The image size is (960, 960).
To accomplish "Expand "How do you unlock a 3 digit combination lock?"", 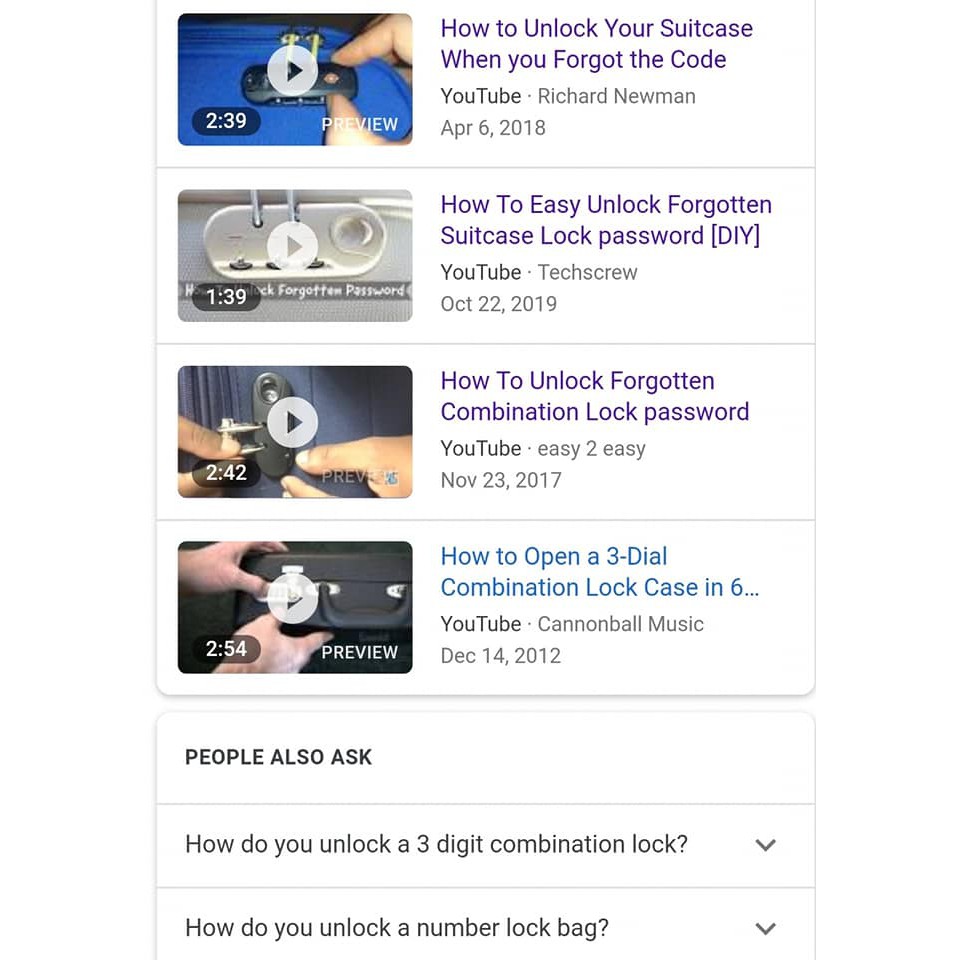I will 486,845.
